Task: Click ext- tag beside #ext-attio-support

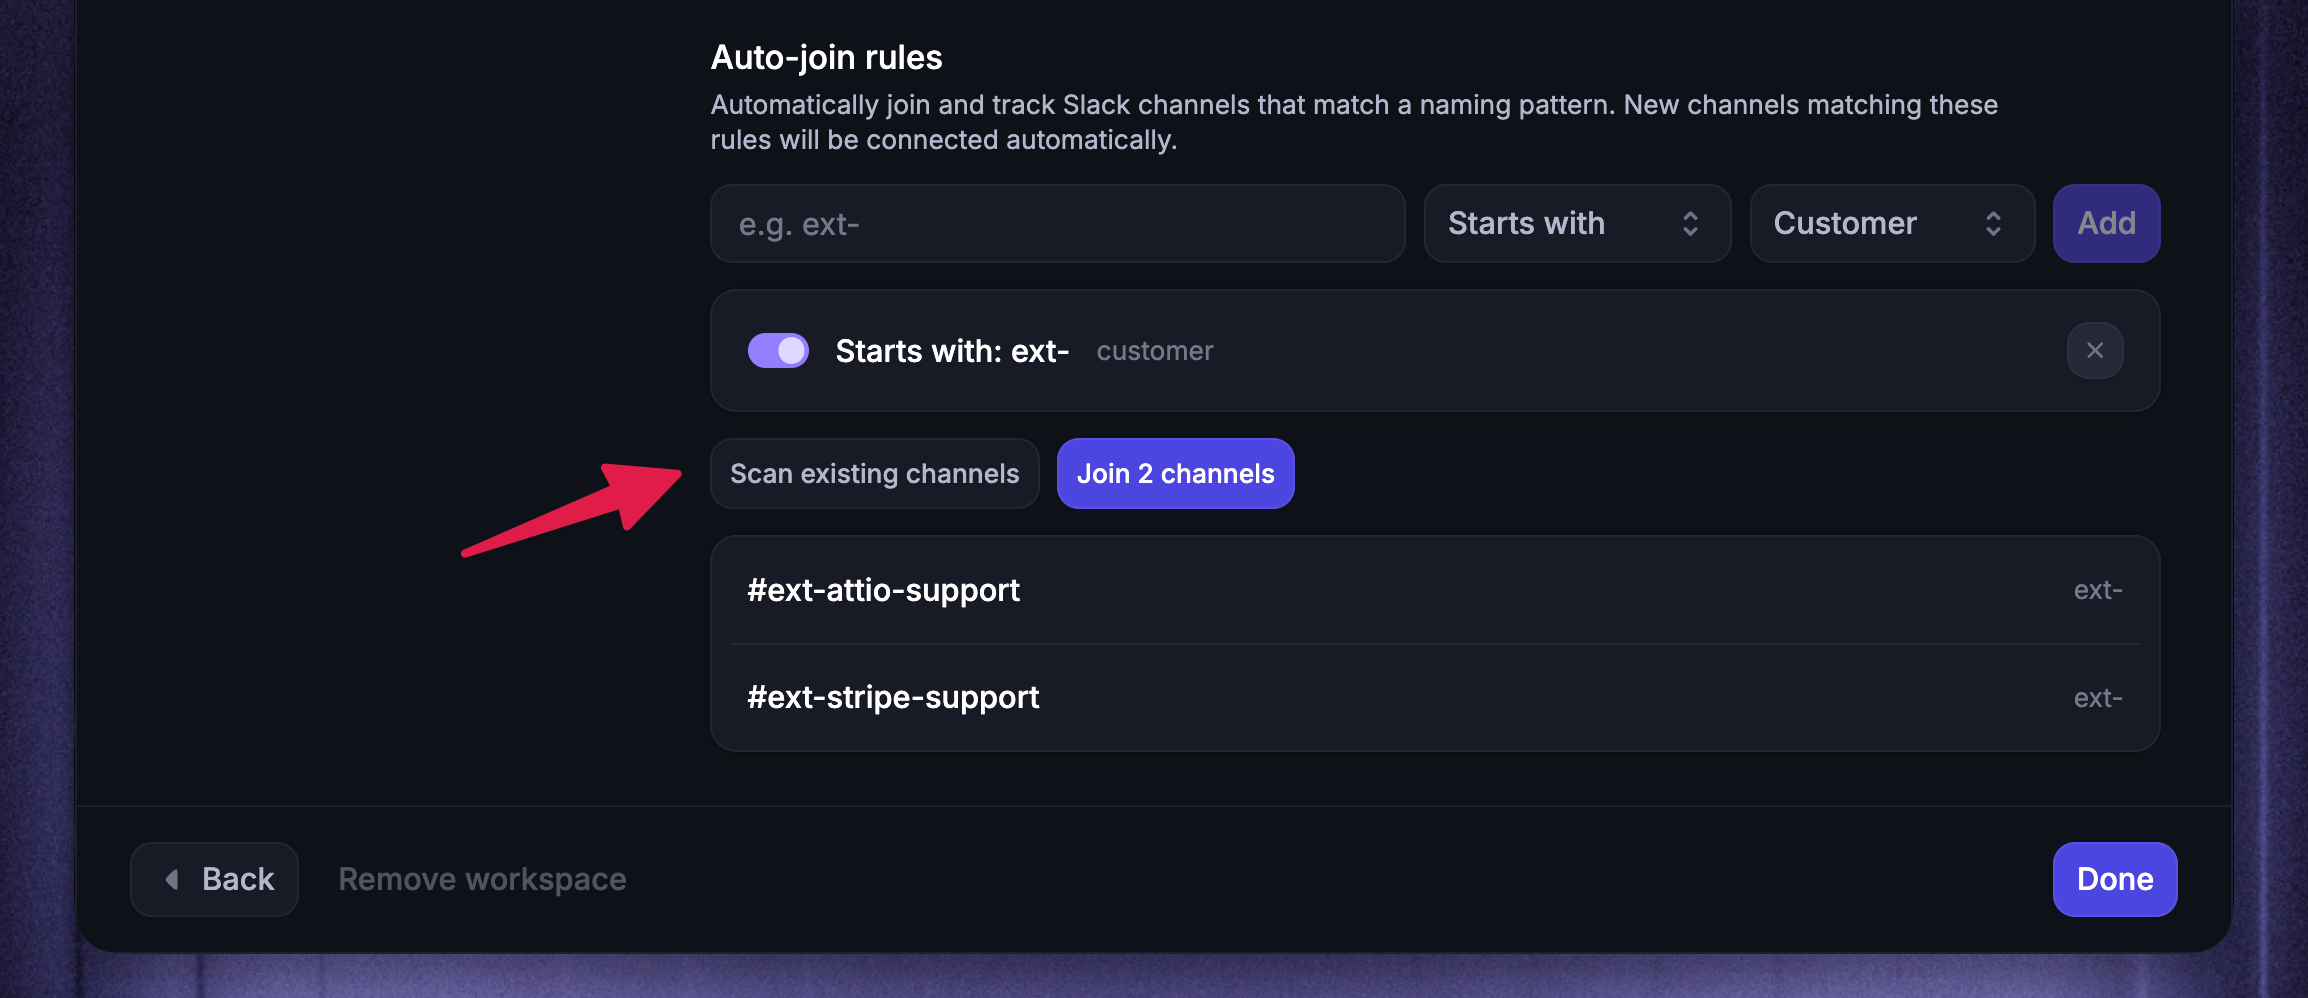Action: coord(2097,590)
